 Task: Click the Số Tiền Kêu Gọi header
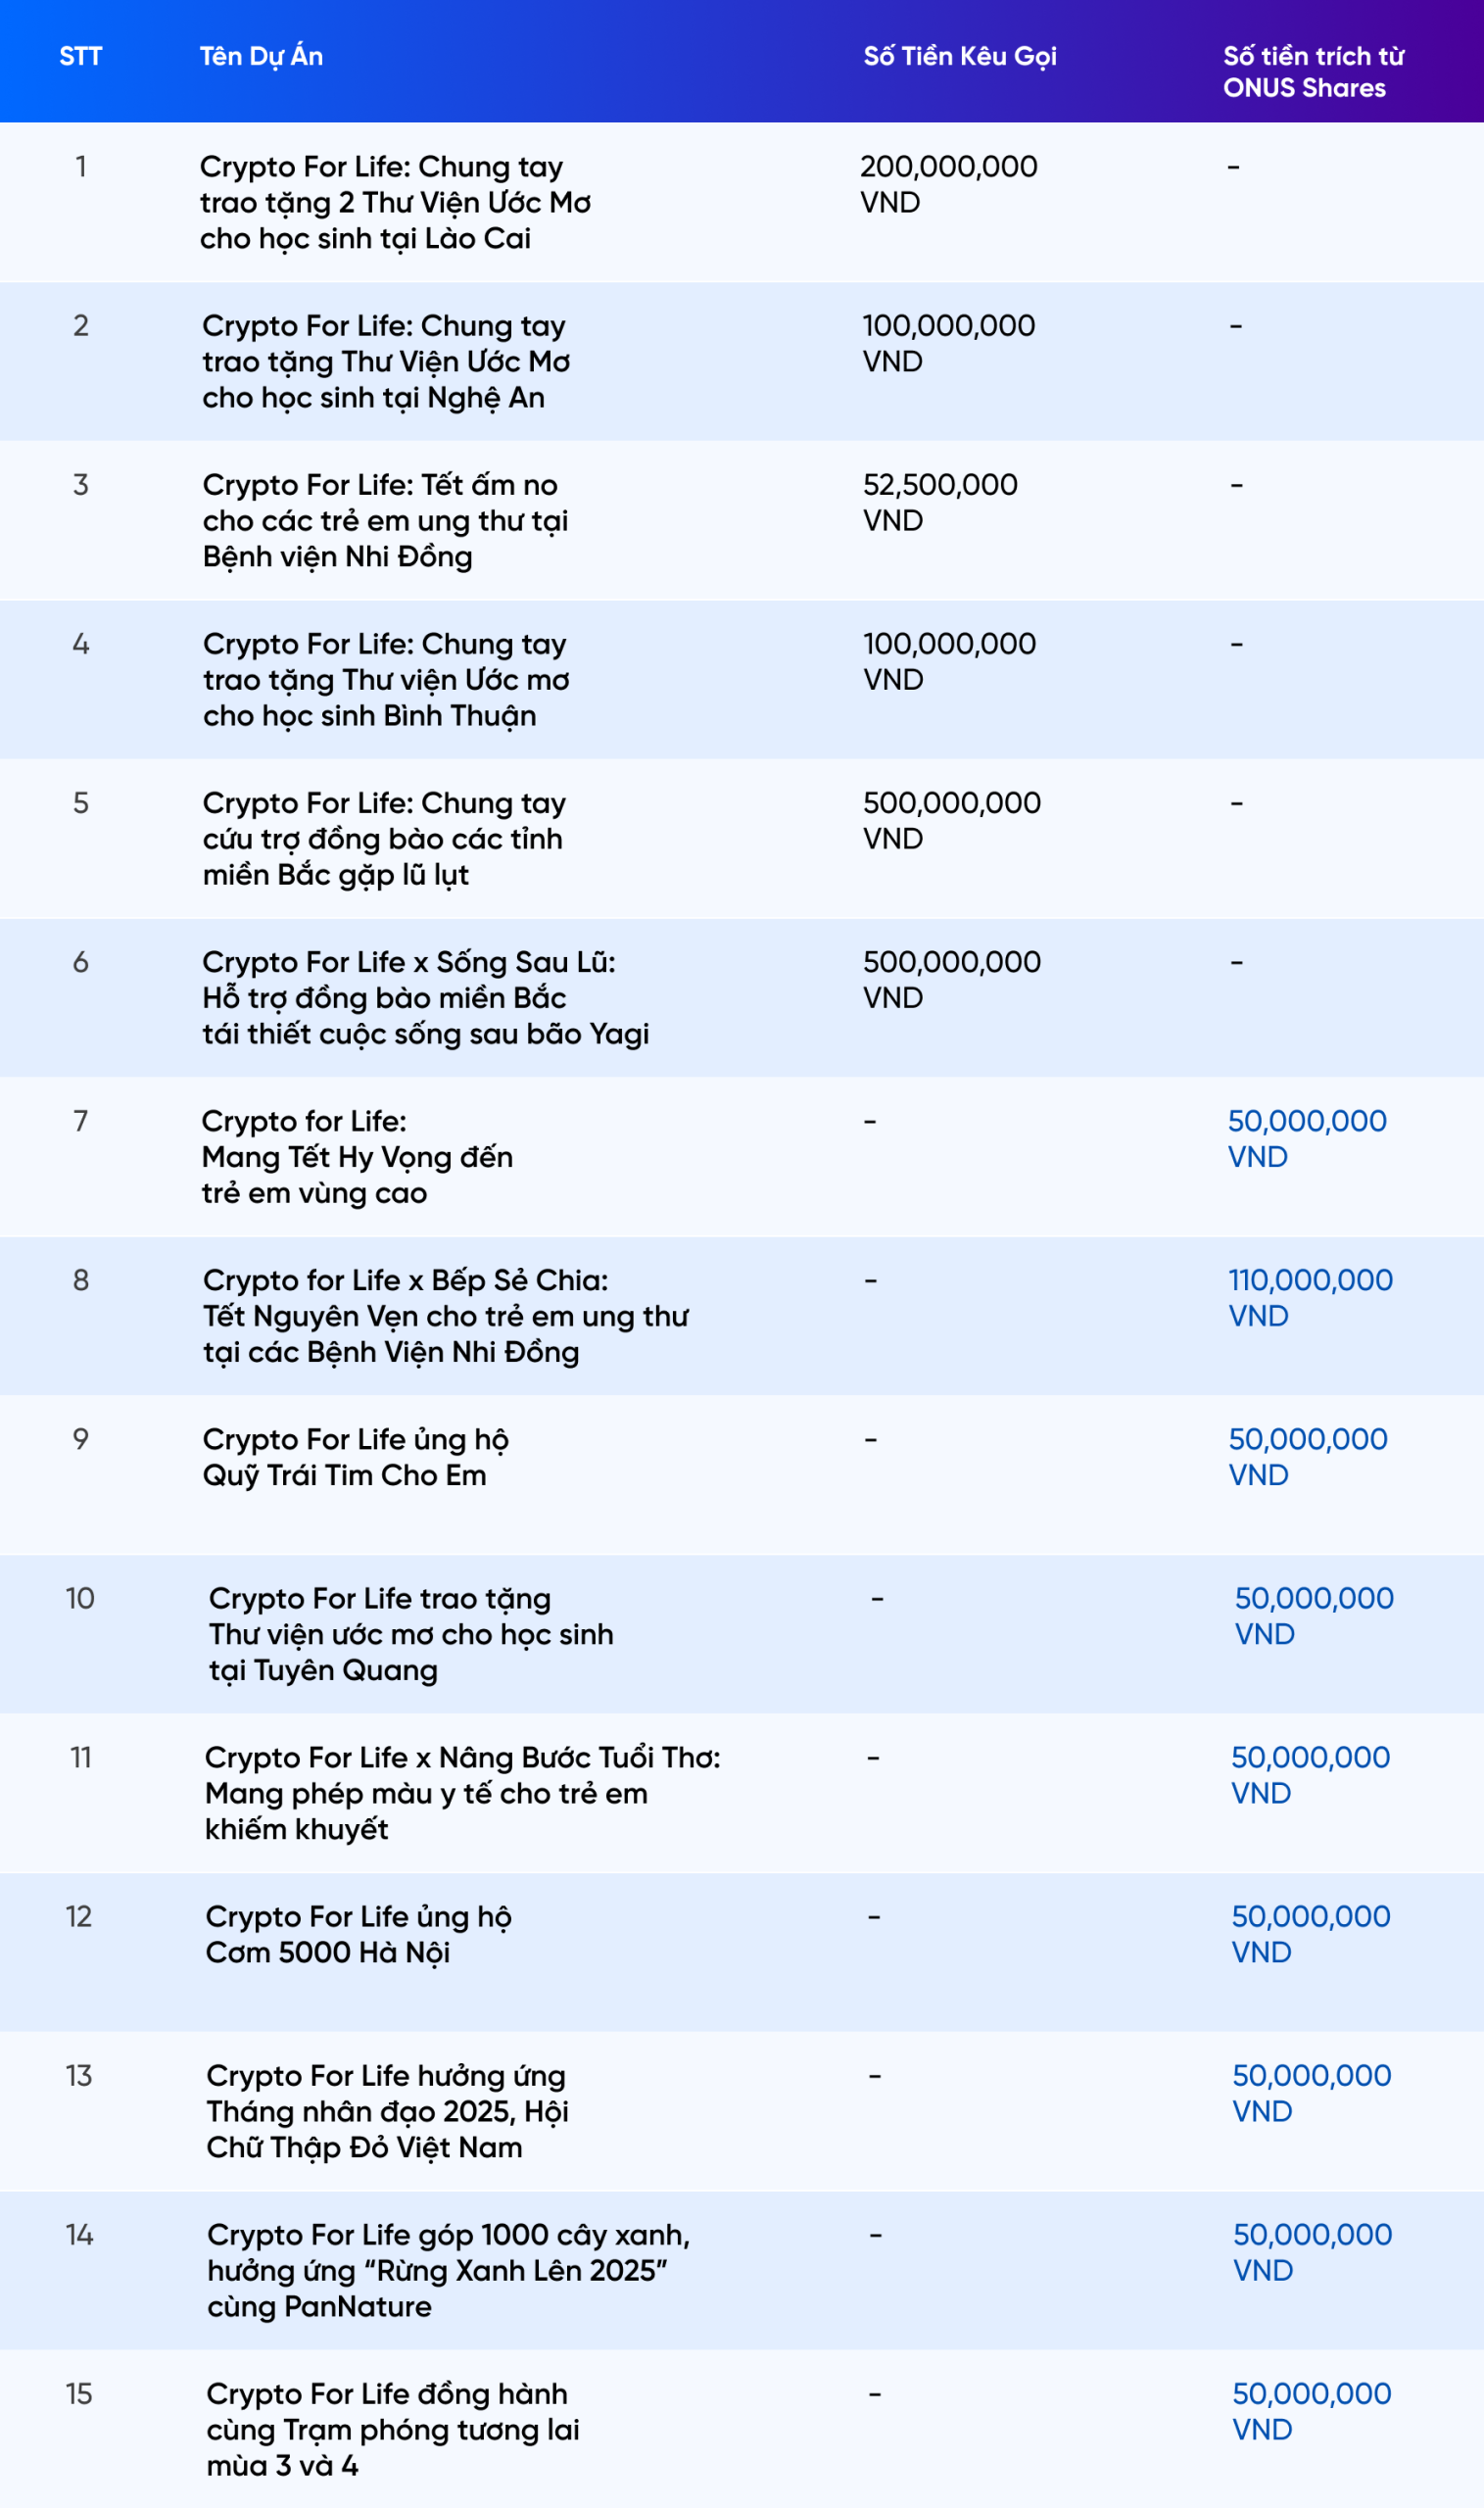click(x=960, y=56)
